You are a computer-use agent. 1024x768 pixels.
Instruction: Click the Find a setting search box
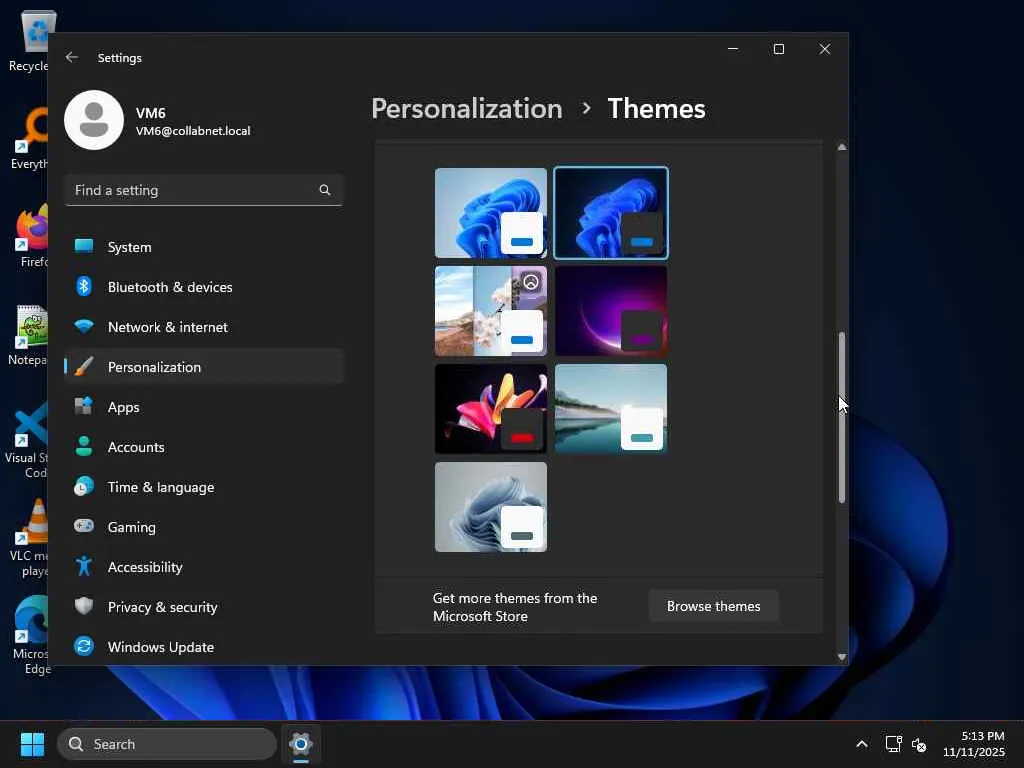tap(192, 190)
